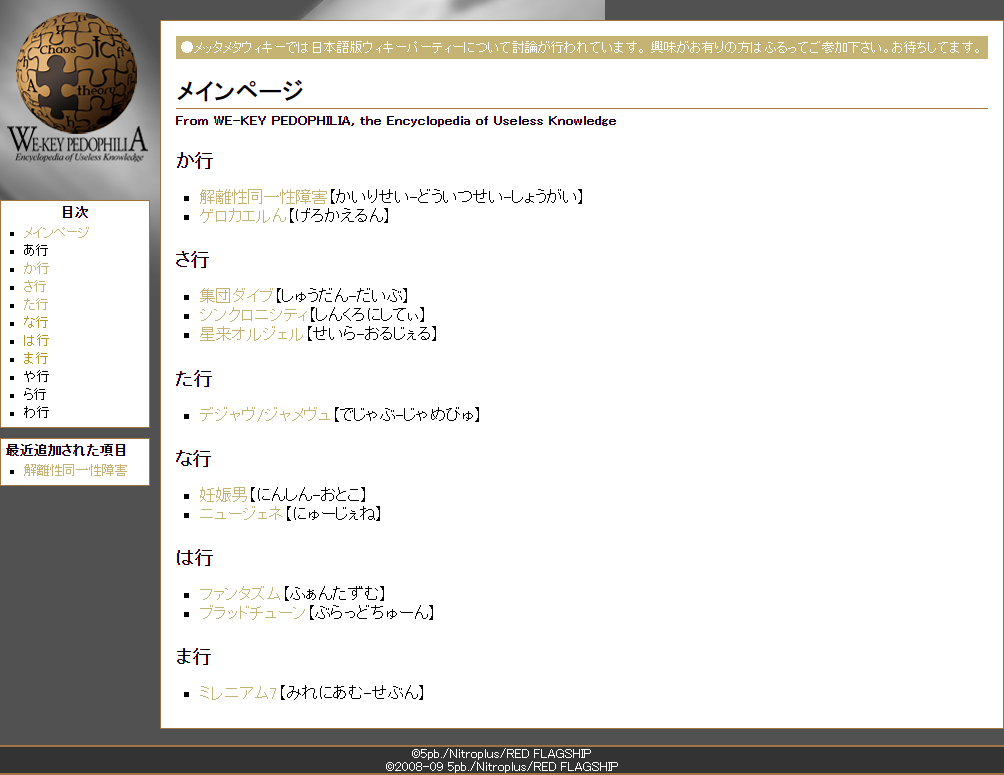Click the さ行 section heading in main content
This screenshot has height=775, width=1004.
tap(192, 259)
